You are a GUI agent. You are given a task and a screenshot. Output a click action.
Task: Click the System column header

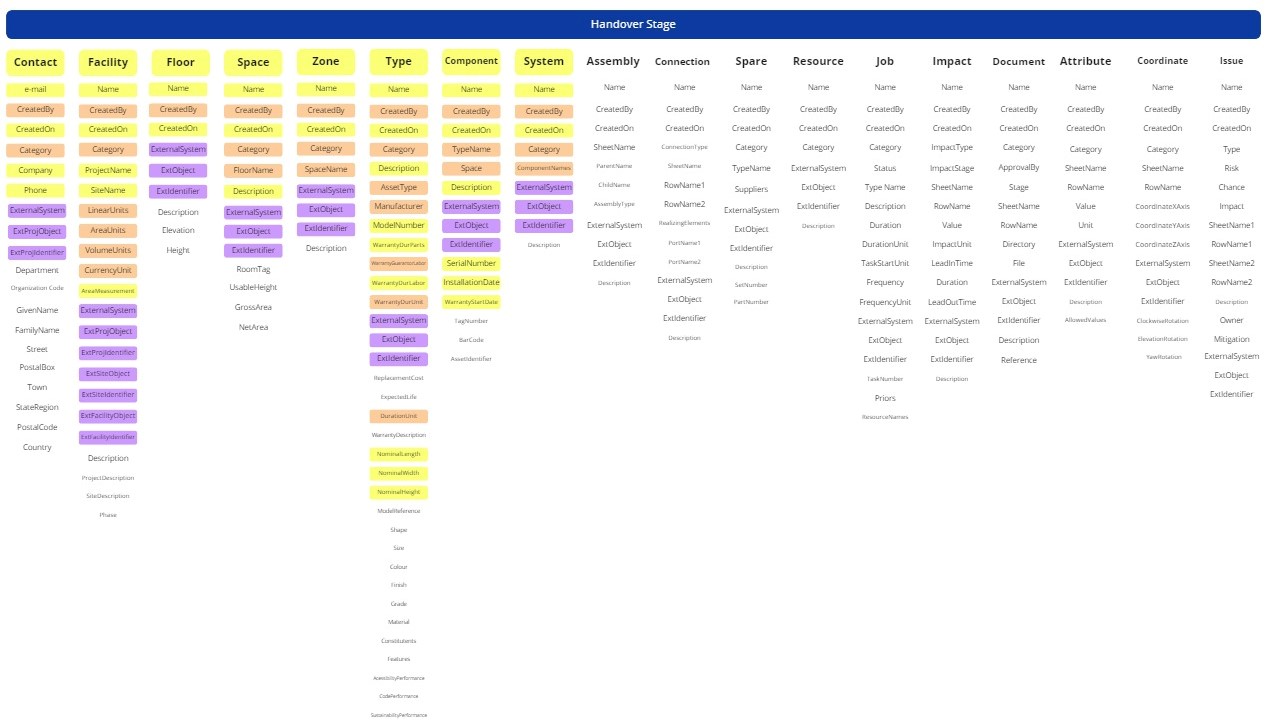click(543, 61)
